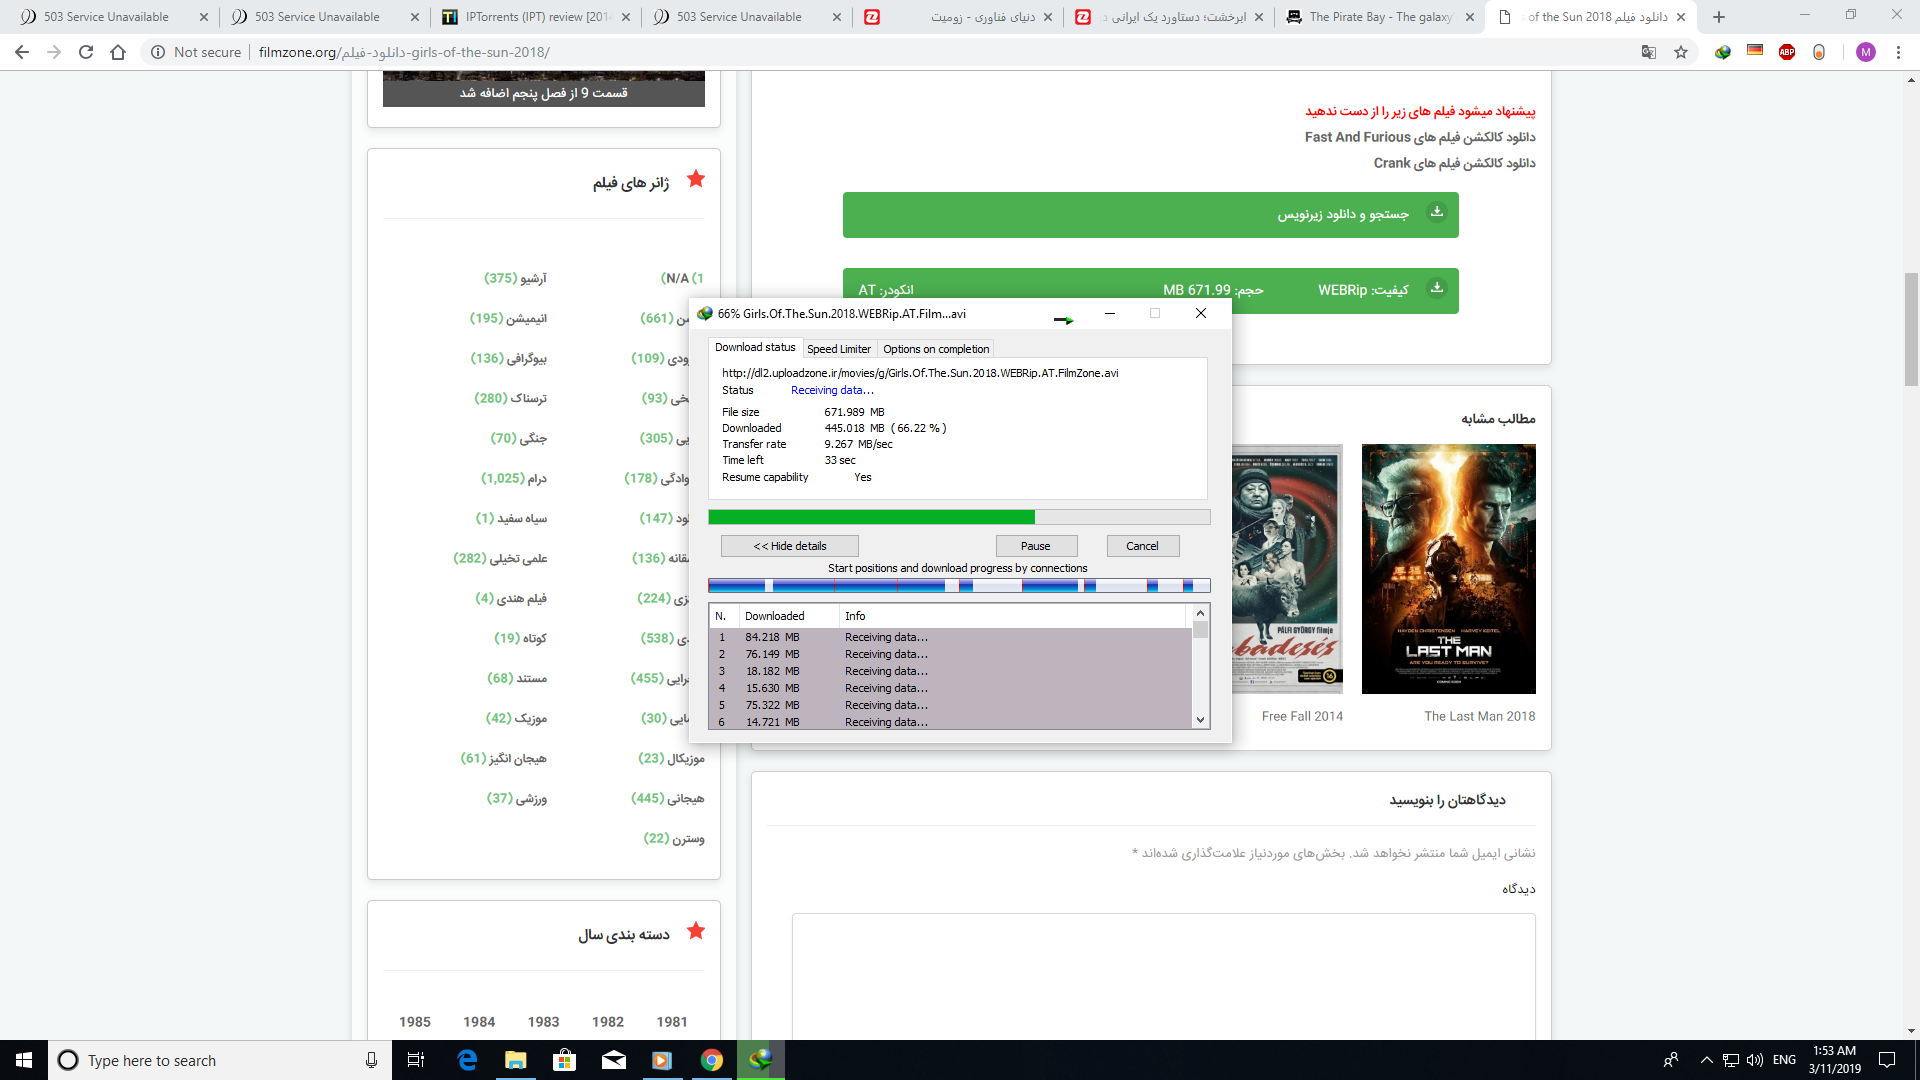Open the year 1981 category link
The height and width of the screenshot is (1080, 1920).
672,1022
